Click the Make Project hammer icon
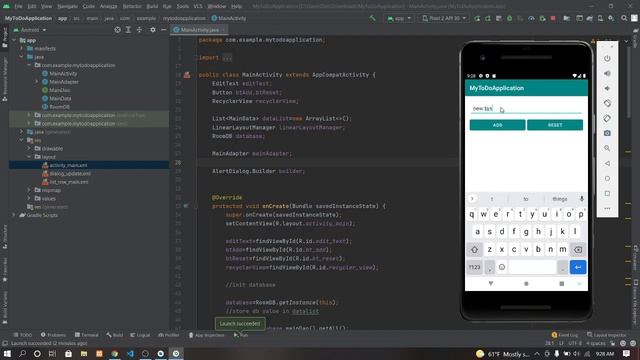The width and height of the screenshot is (640, 360). pos(372,18)
